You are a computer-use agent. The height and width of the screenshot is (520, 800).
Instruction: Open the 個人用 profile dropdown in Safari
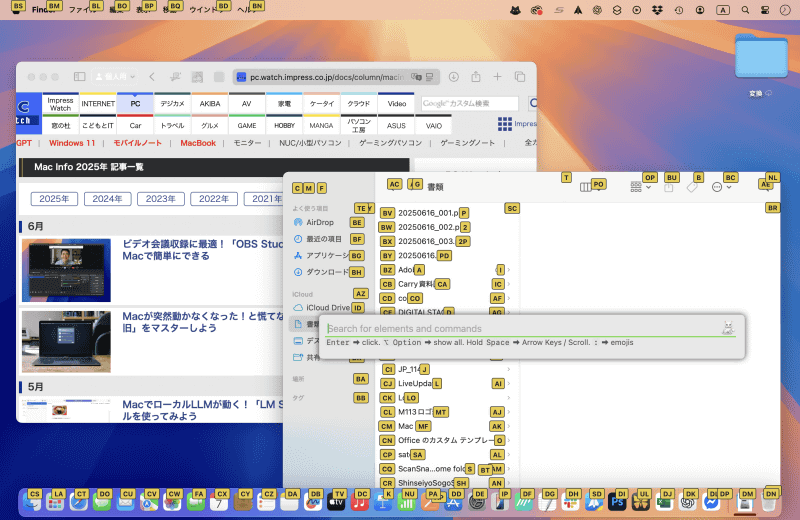(x=116, y=77)
